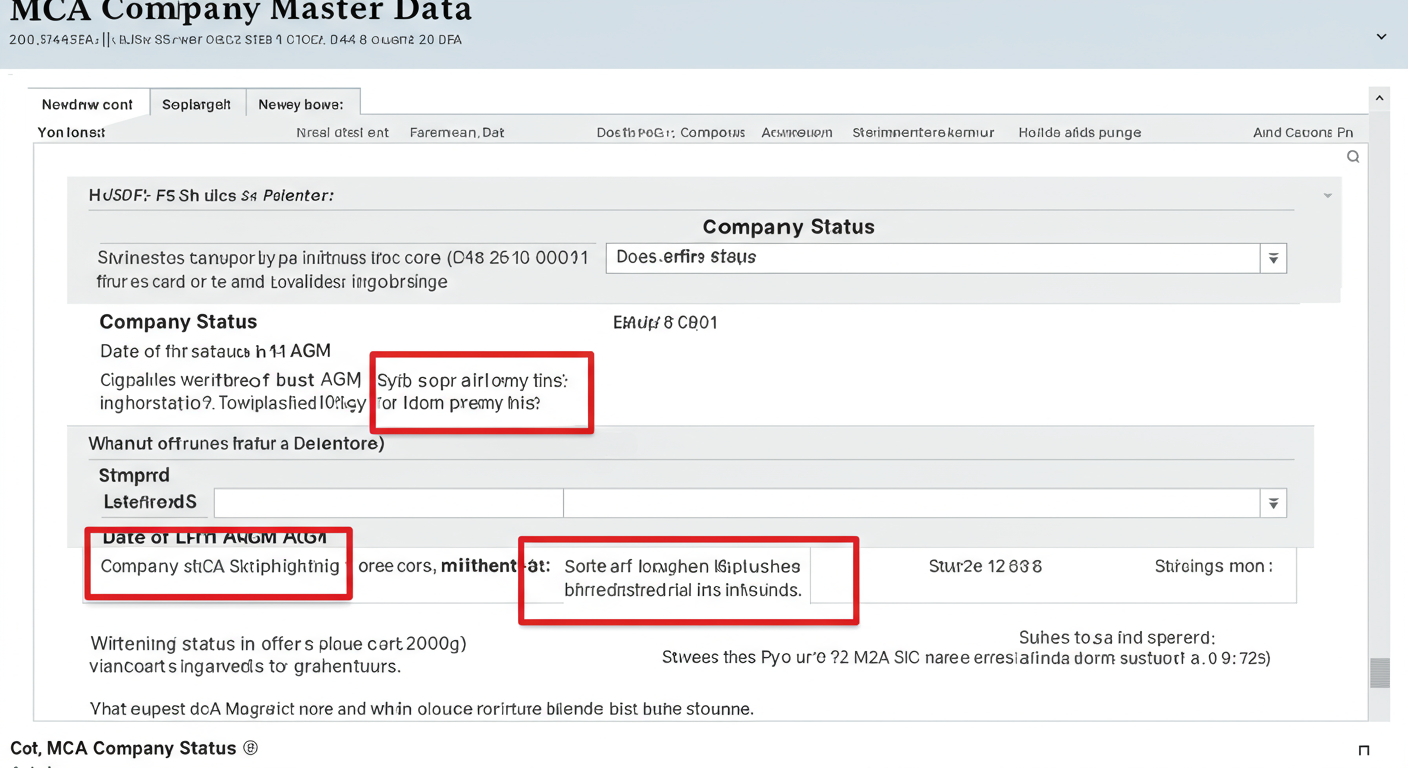This screenshot has width=1408, height=768.
Task: Click the left input field under Lstefrerds
Action: [x=388, y=503]
